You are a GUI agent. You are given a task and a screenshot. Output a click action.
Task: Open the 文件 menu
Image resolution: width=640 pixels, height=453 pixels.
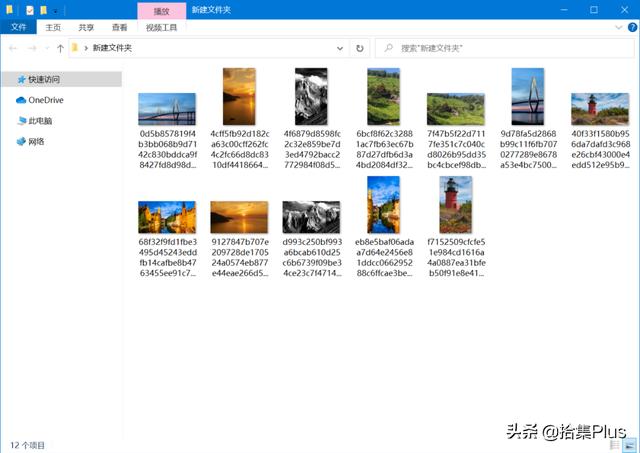pos(18,28)
